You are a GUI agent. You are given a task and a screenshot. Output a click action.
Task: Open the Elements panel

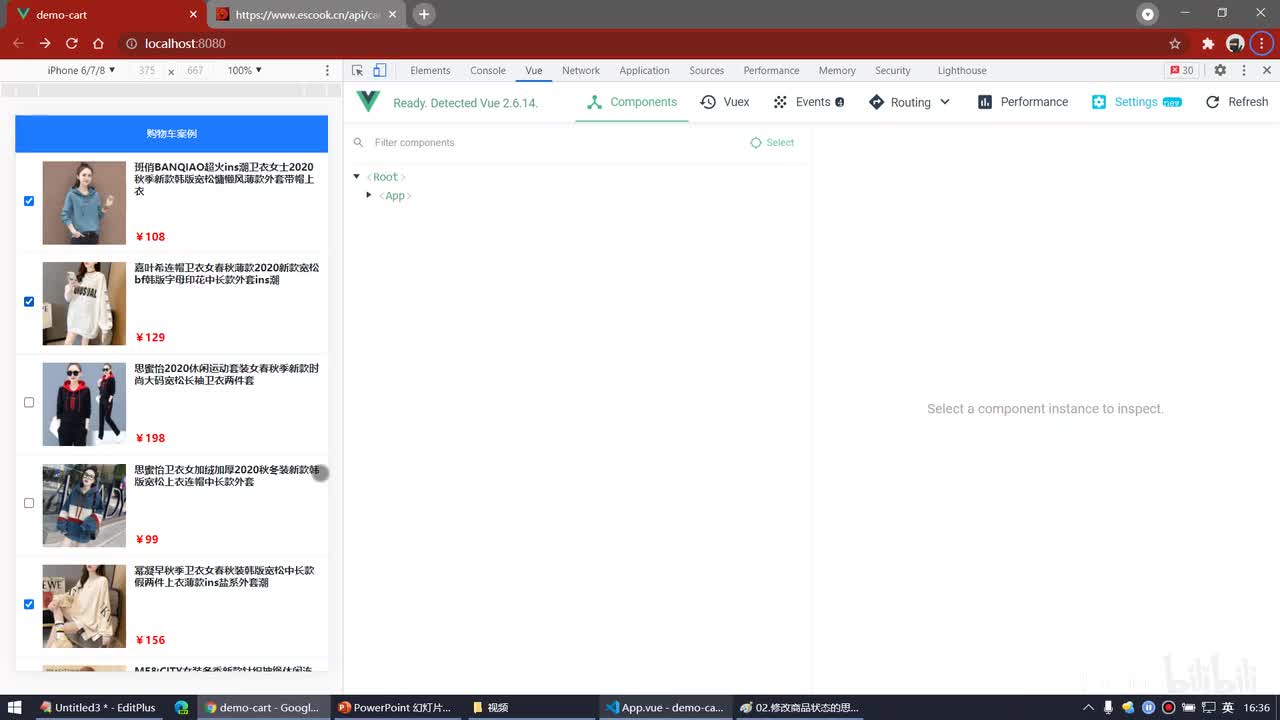430,70
